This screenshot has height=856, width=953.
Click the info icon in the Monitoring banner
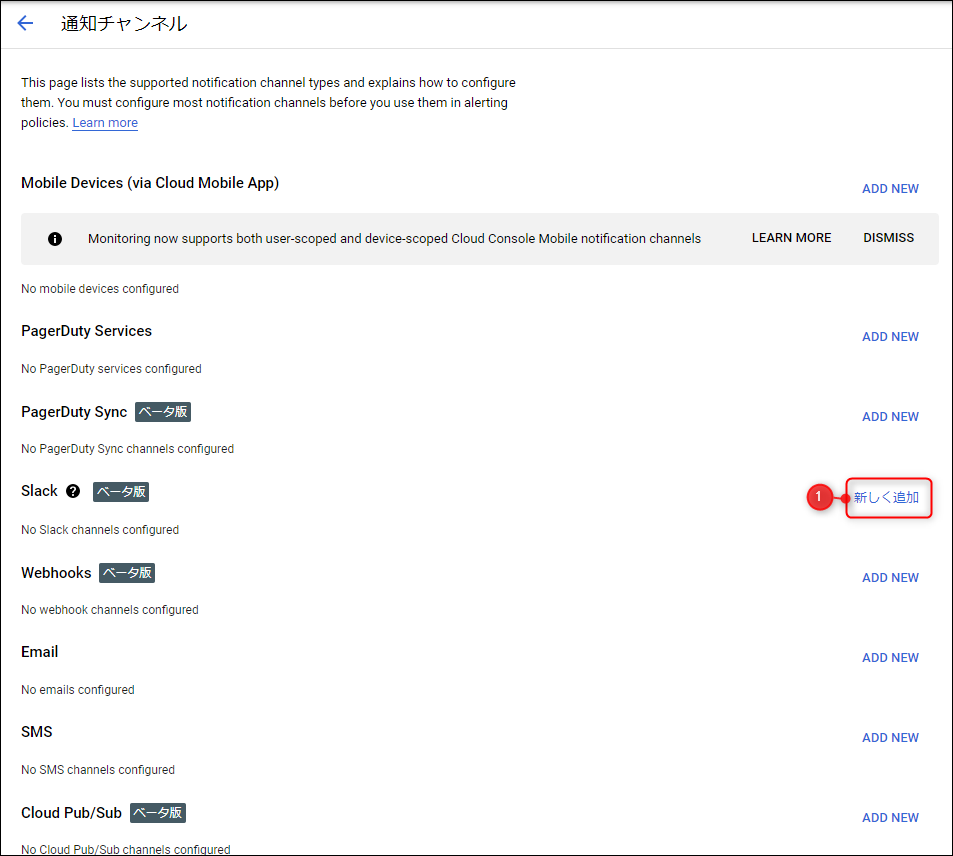click(55, 239)
